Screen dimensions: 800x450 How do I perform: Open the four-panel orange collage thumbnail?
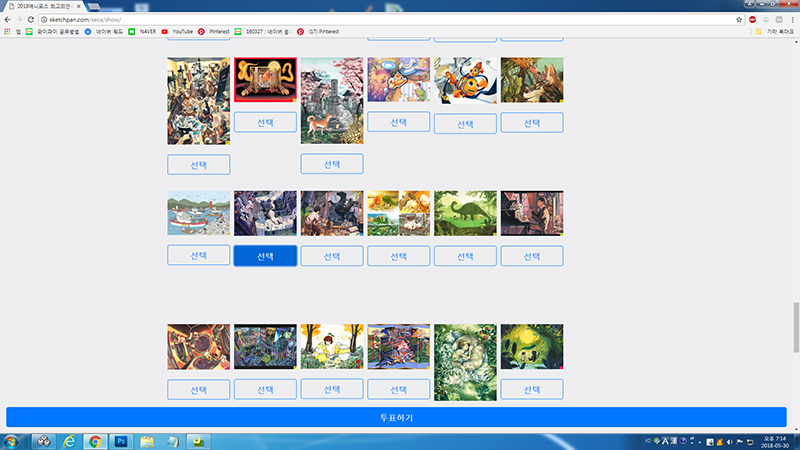[398, 213]
